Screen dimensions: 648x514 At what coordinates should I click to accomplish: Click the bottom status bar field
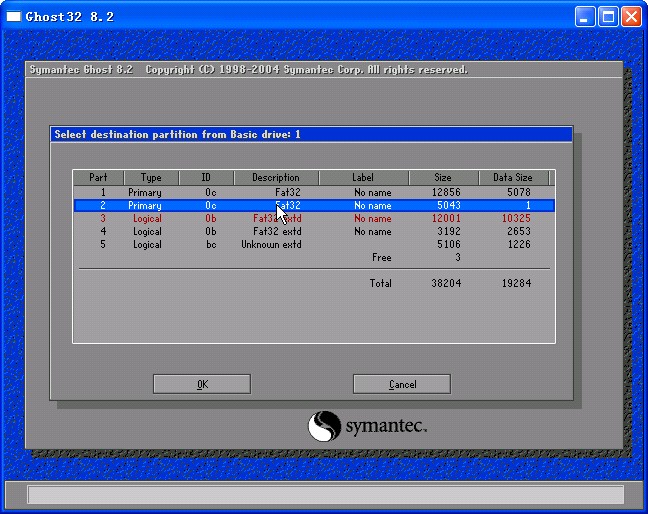click(x=324, y=494)
